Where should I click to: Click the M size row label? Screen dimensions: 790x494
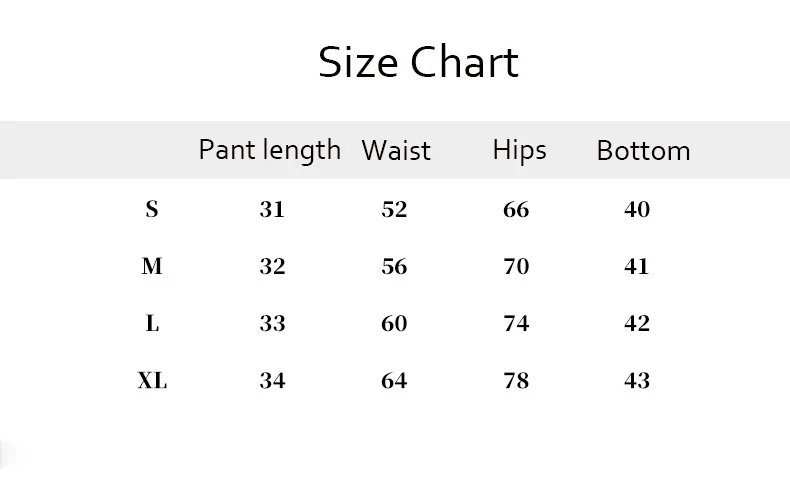coord(152,266)
